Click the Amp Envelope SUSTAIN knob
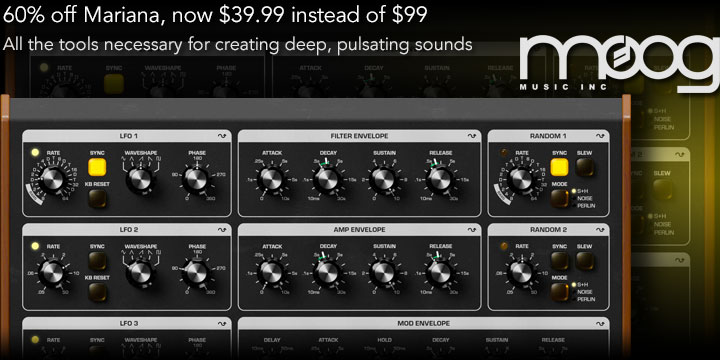The width and height of the screenshot is (720, 360). 384,273
